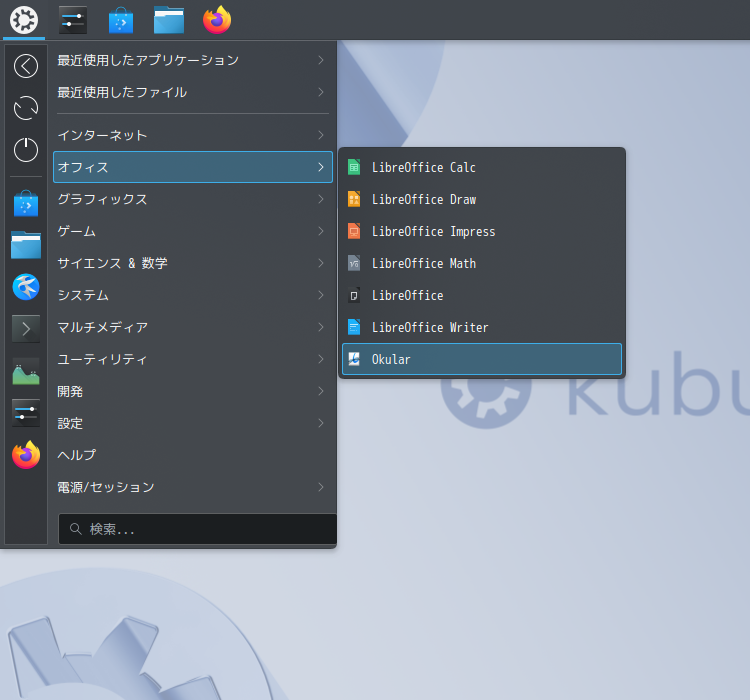The image size is (750, 700).
Task: Click the LibreOffice Calc green spreadsheet icon
Action: 354,167
